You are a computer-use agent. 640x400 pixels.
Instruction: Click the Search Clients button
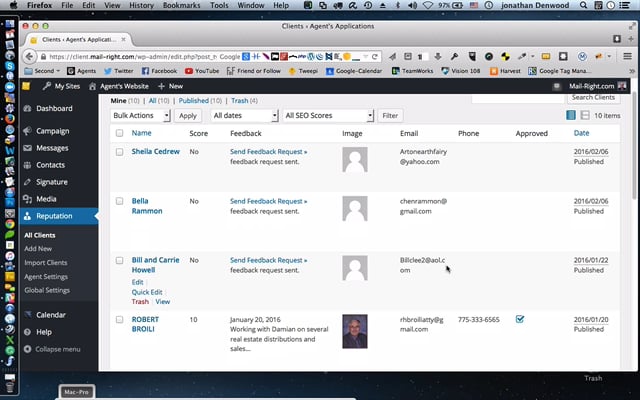tap(593, 98)
